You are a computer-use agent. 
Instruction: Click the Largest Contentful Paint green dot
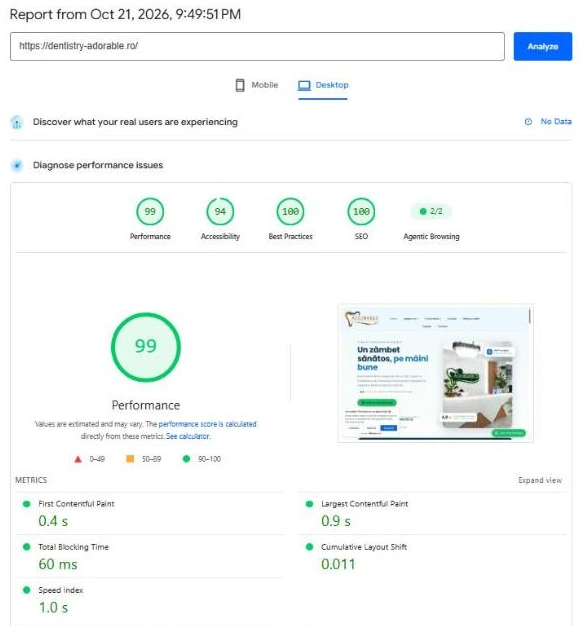(309, 504)
